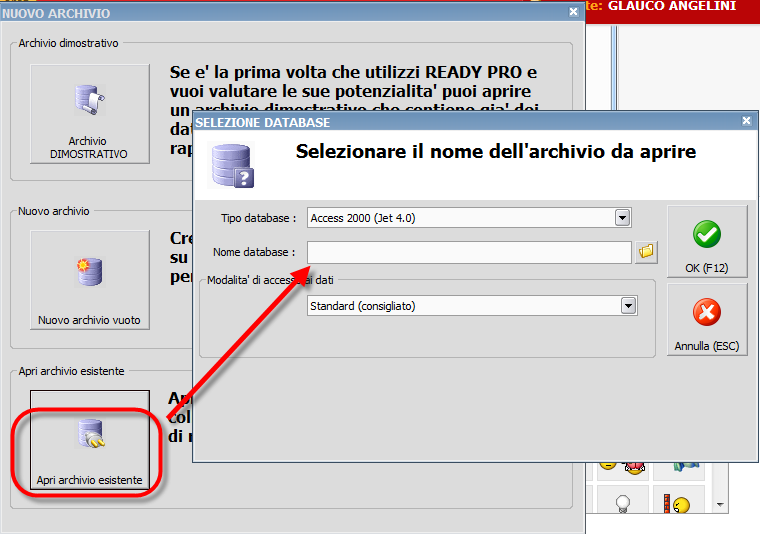Close the NUOVO ARCHIVIO window
Image resolution: width=760 pixels, height=534 pixels.
(x=573, y=12)
